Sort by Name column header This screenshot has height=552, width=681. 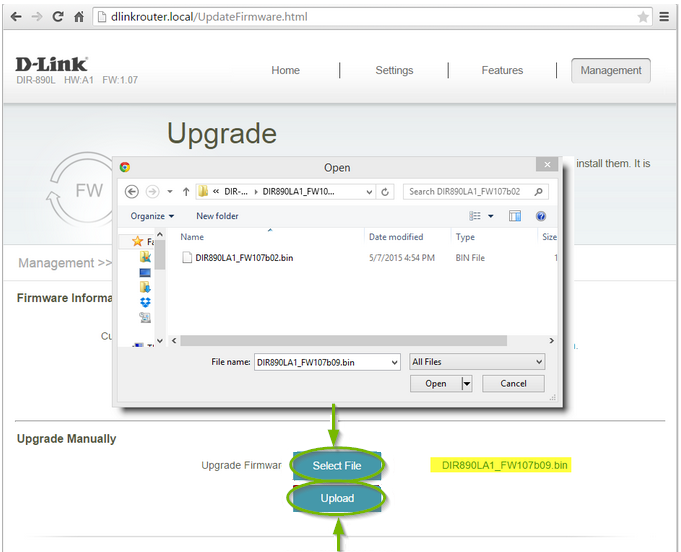[192, 237]
